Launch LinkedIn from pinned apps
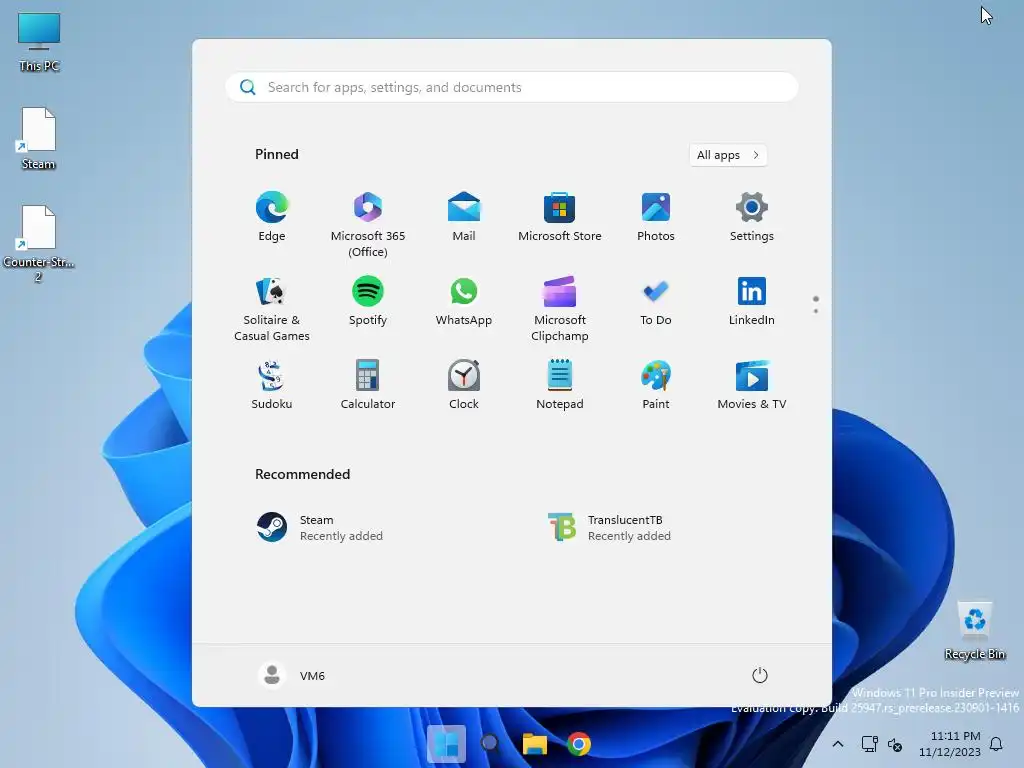Image resolution: width=1024 pixels, height=768 pixels. 752,301
